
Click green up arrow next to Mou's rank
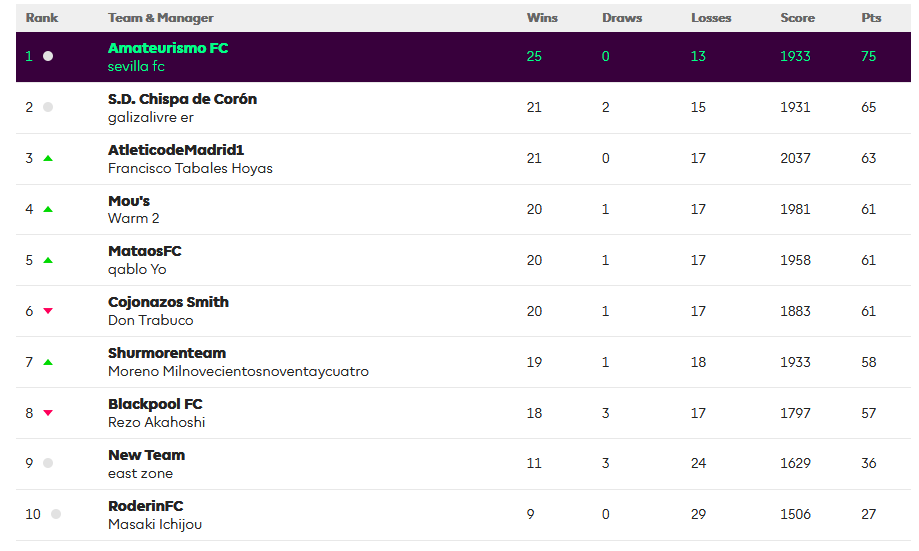tap(48, 209)
